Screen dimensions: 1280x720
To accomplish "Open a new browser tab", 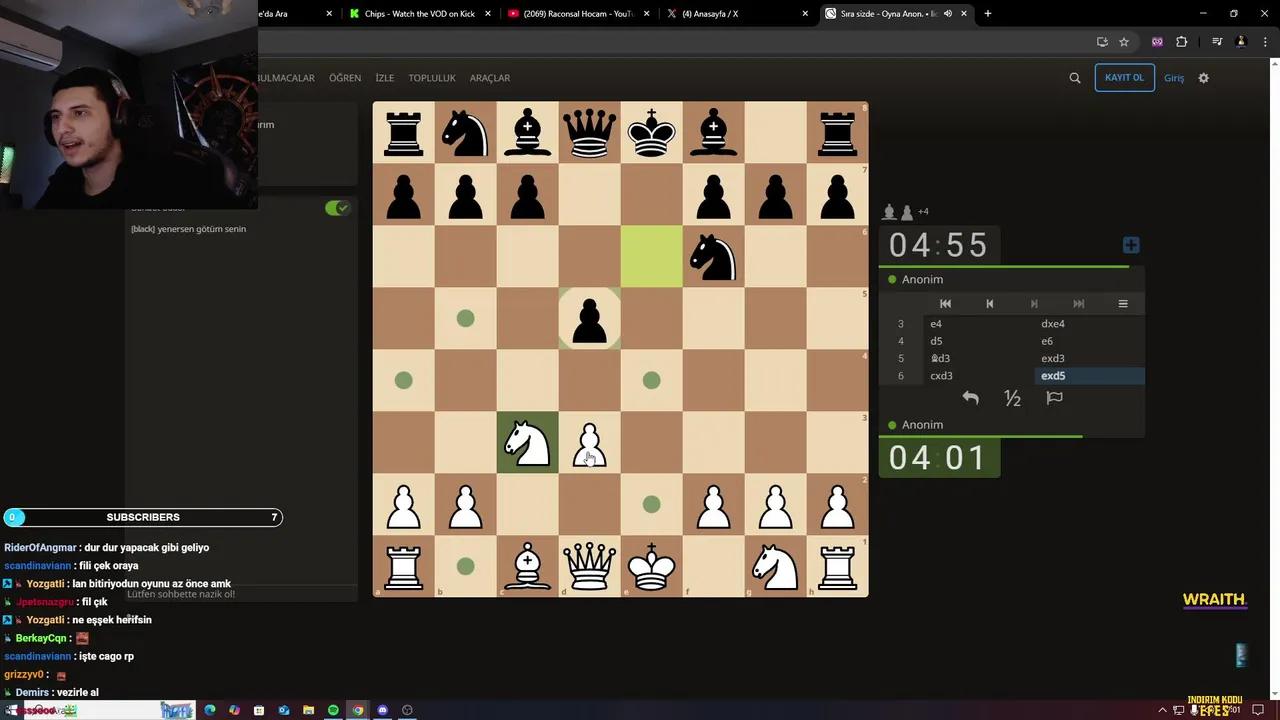I will point(988,14).
